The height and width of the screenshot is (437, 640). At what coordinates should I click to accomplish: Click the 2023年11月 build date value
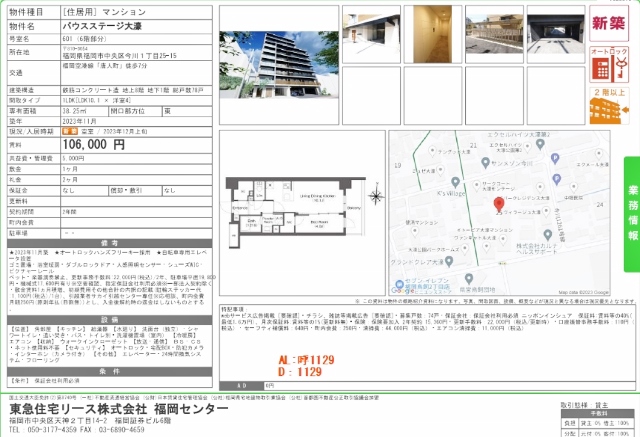tap(80, 122)
